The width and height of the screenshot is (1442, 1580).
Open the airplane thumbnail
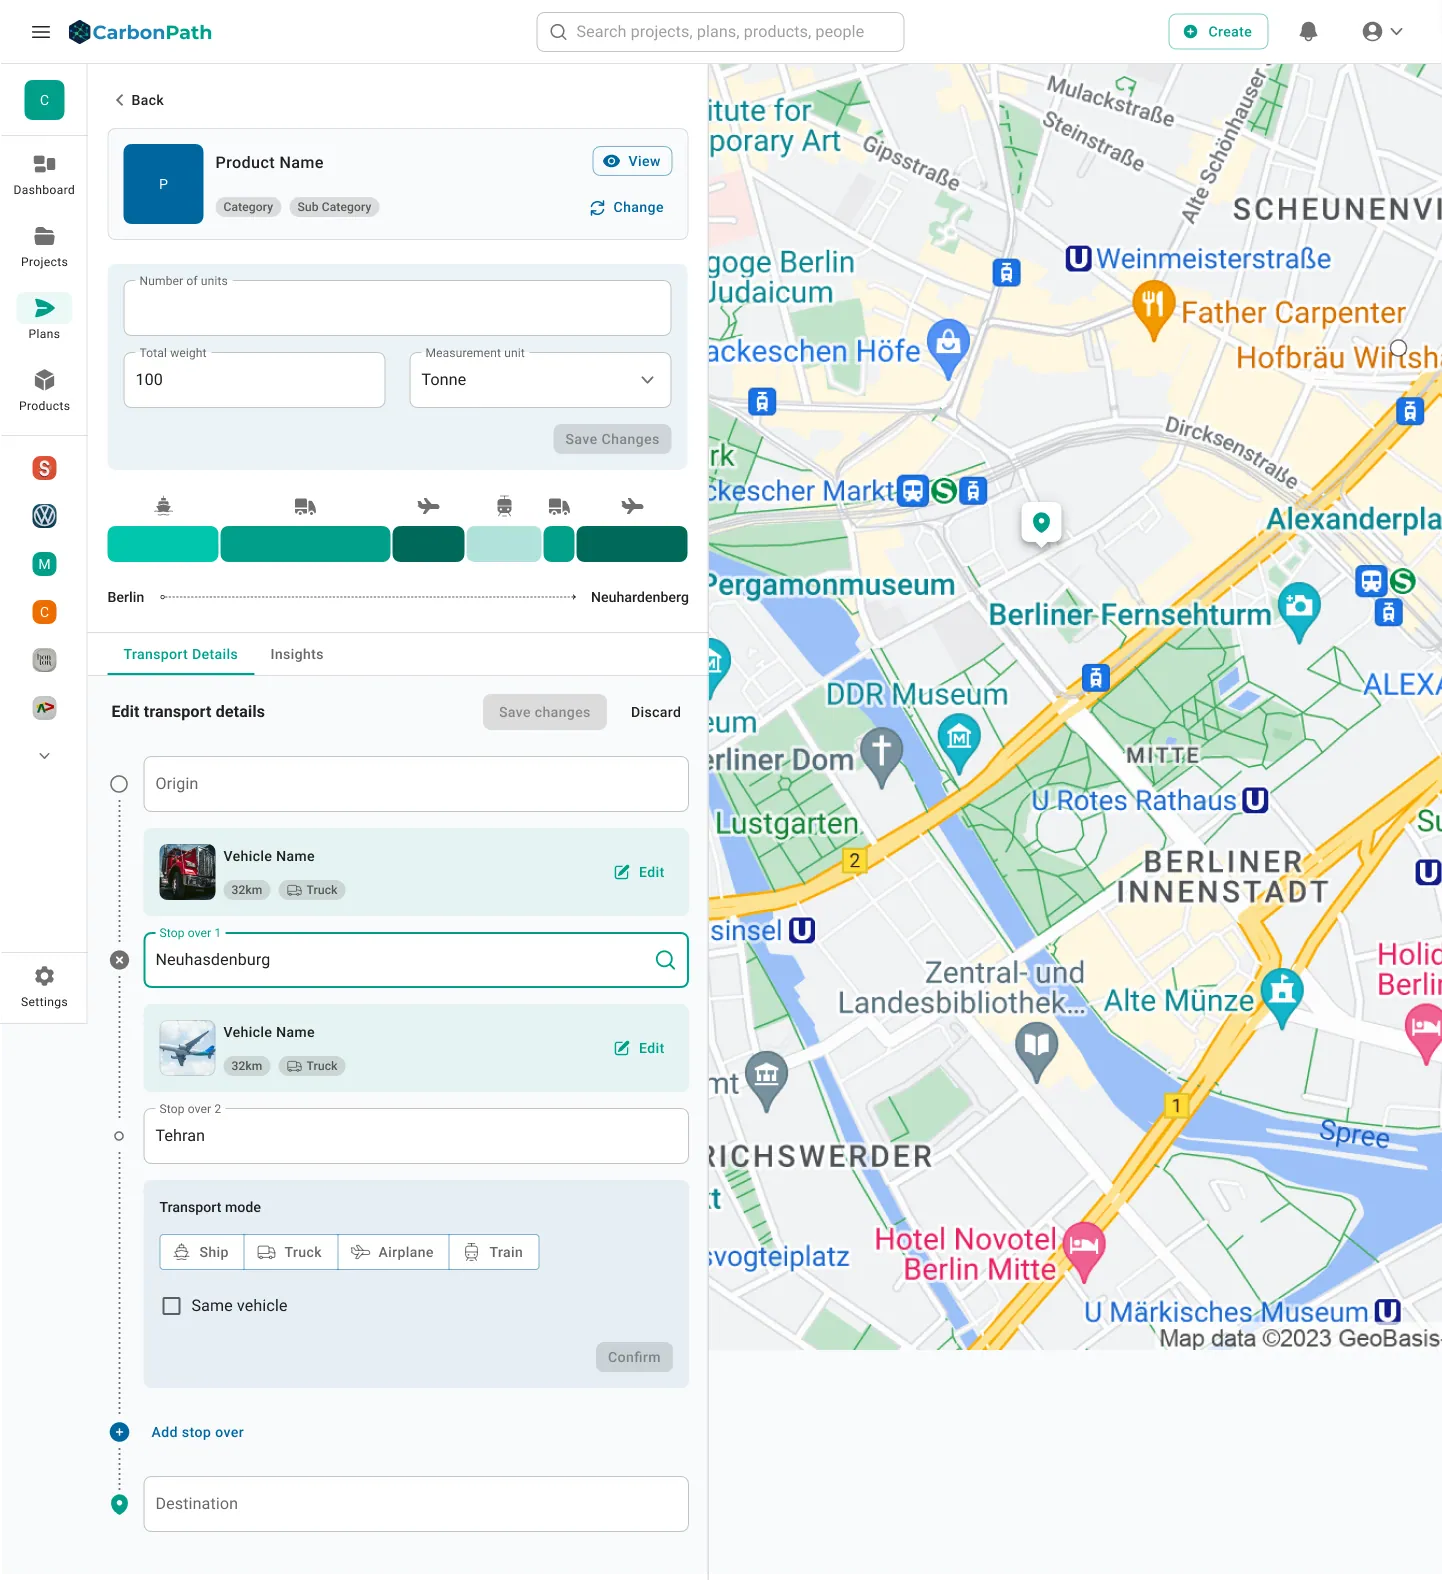tap(188, 1048)
